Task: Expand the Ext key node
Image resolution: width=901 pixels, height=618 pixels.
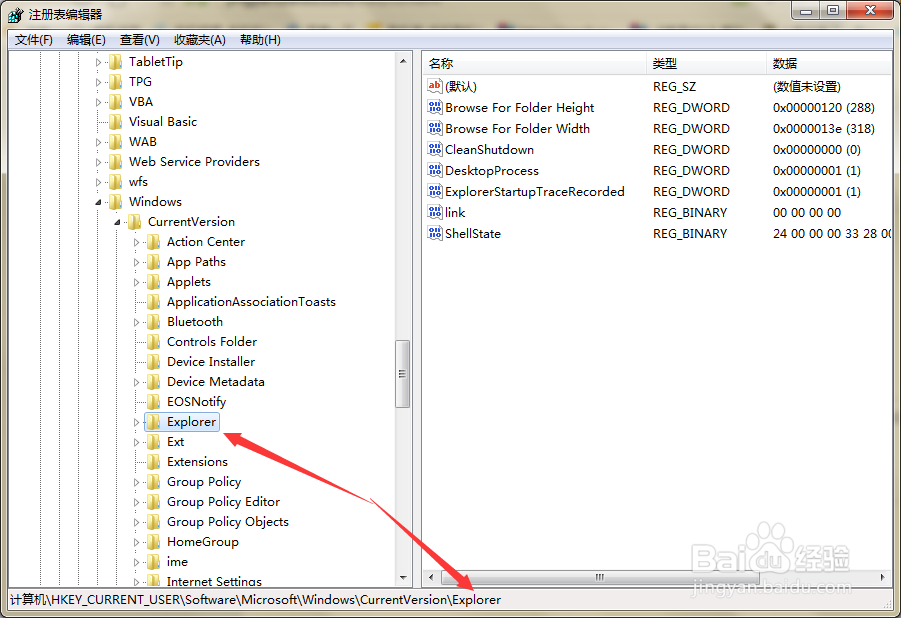Action: point(136,442)
